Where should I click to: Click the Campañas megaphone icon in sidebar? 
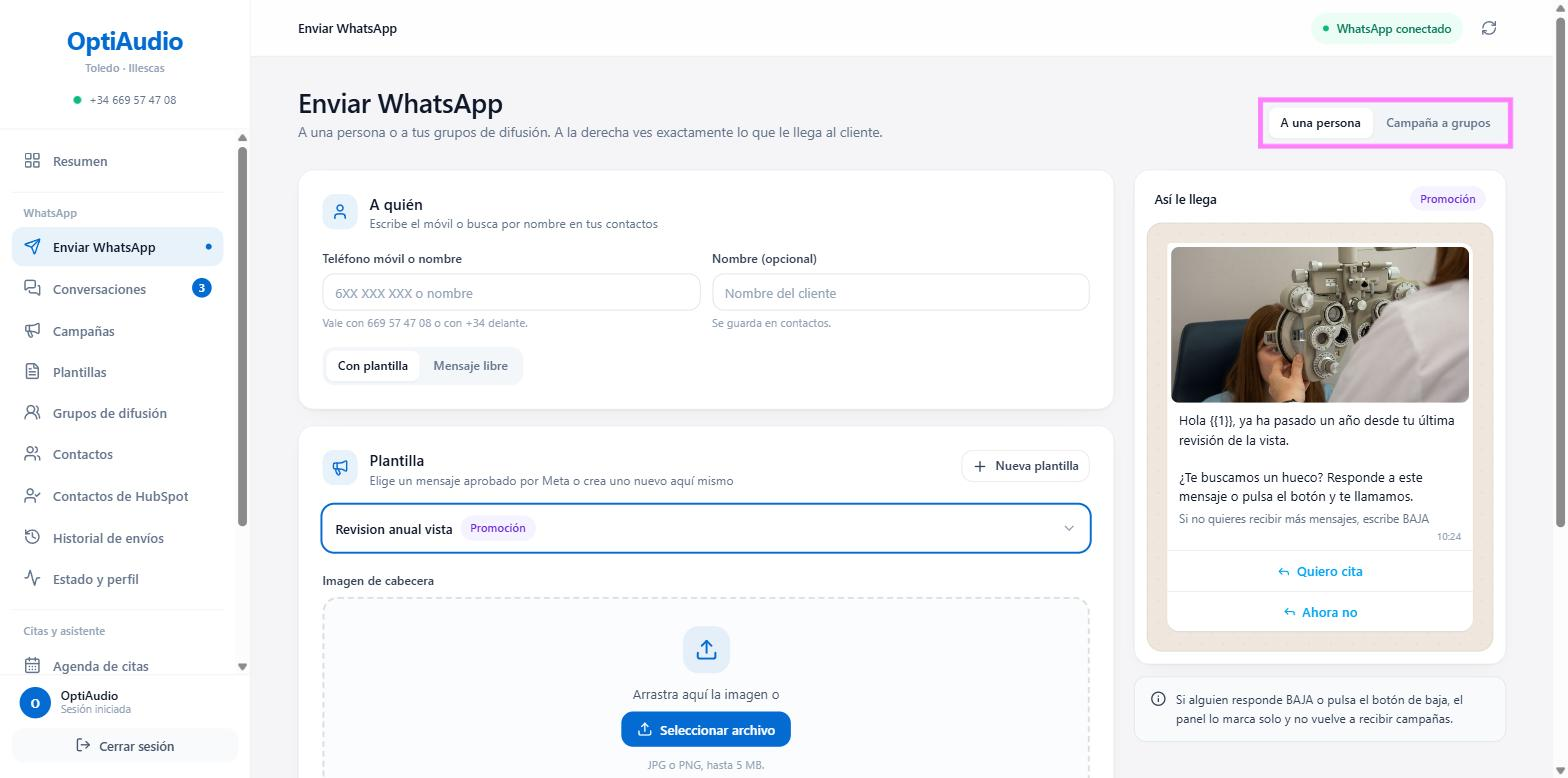coord(32,330)
